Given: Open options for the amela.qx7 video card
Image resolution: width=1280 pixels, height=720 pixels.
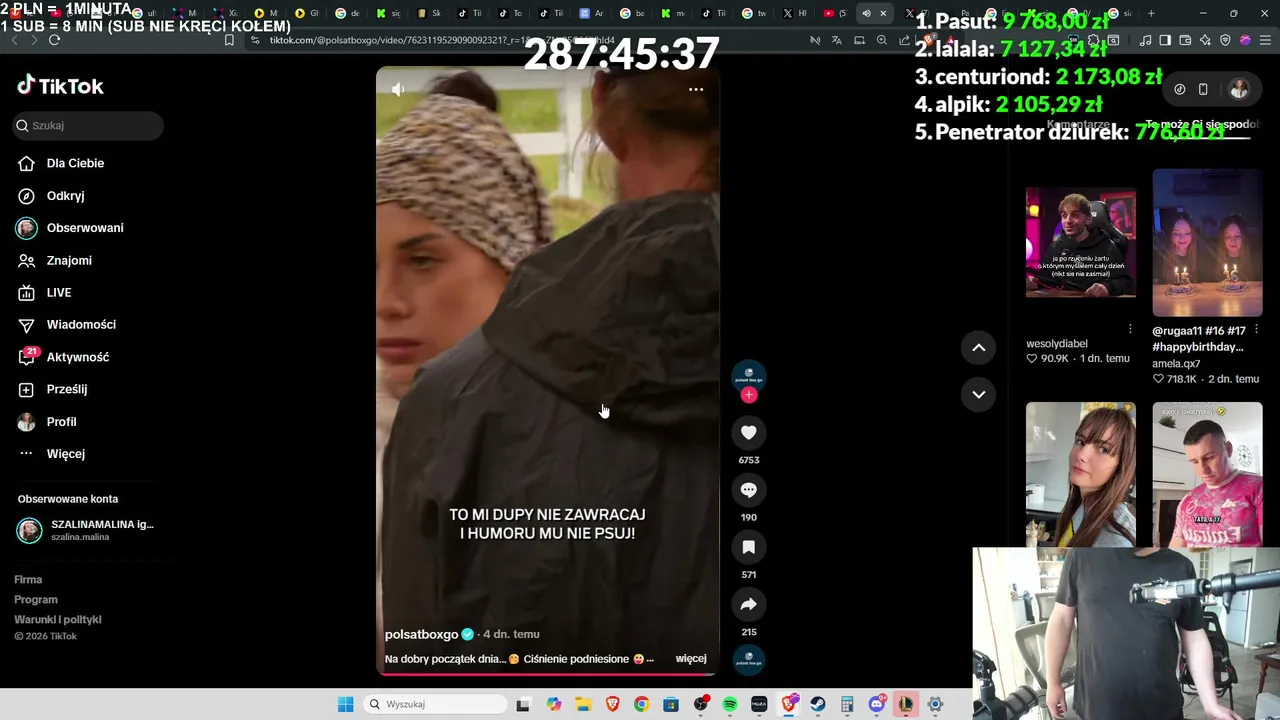Looking at the screenshot, I should click(1256, 329).
